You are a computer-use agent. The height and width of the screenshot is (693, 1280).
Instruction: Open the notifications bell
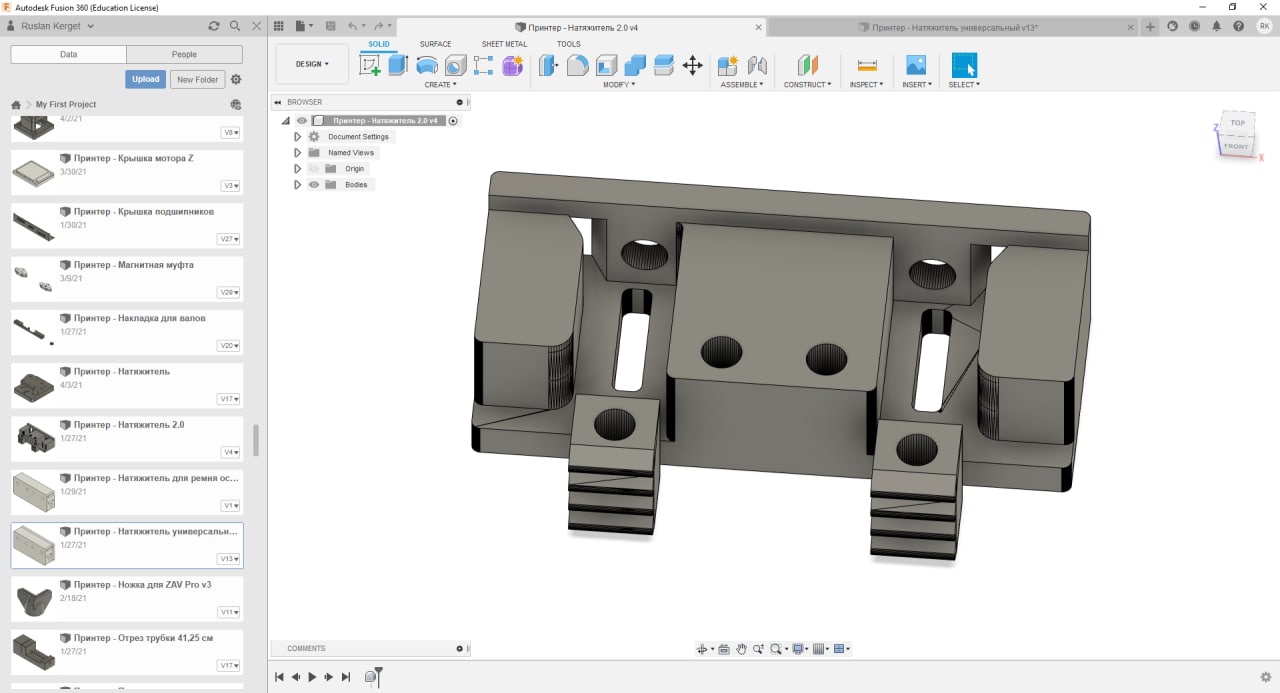1215,27
